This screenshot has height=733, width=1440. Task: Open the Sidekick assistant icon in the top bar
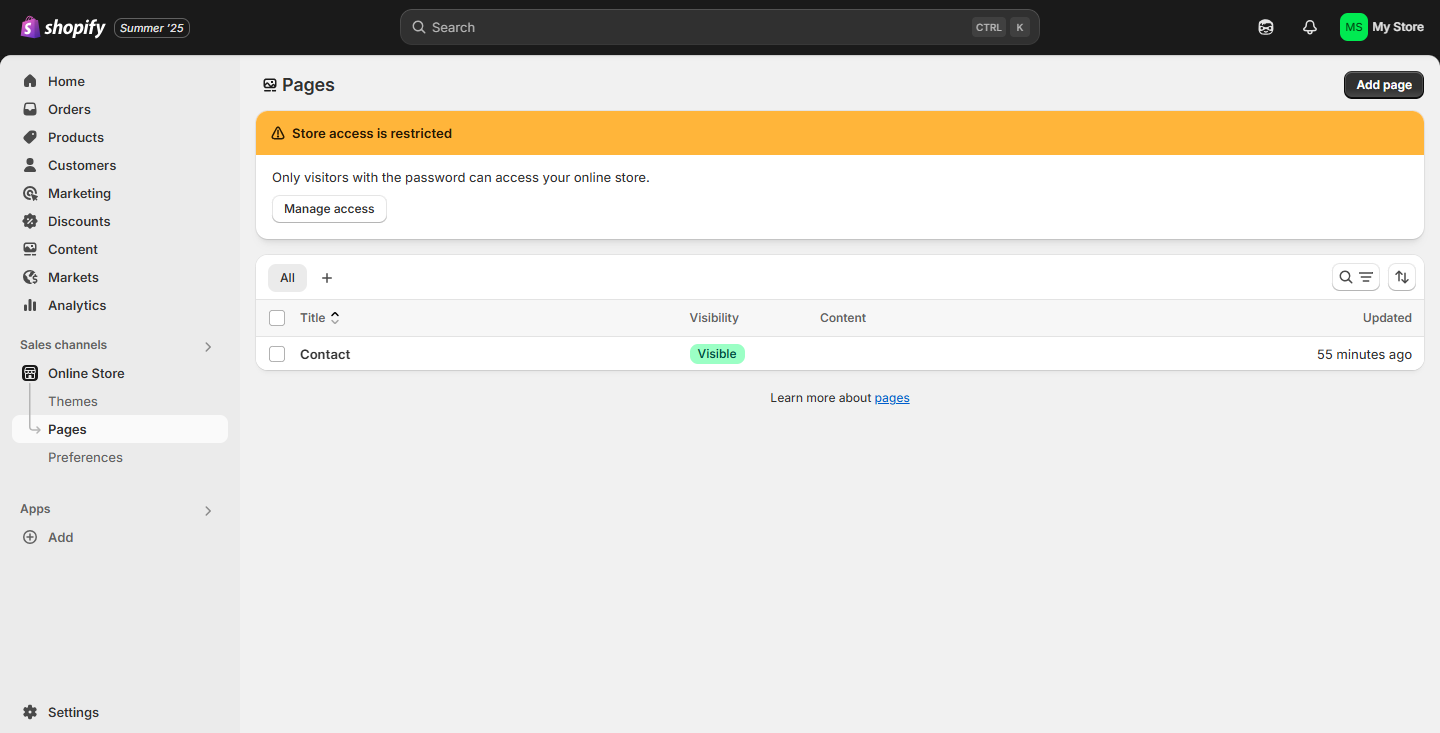tap(1266, 27)
